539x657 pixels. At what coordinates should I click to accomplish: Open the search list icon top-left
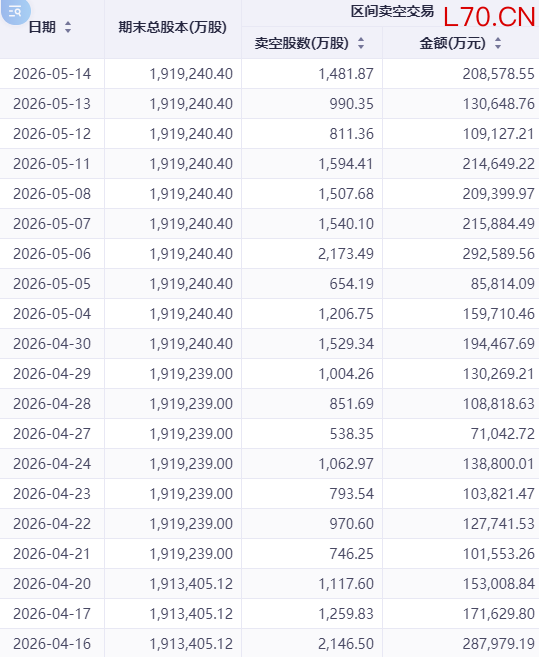pyautogui.click(x=15, y=11)
